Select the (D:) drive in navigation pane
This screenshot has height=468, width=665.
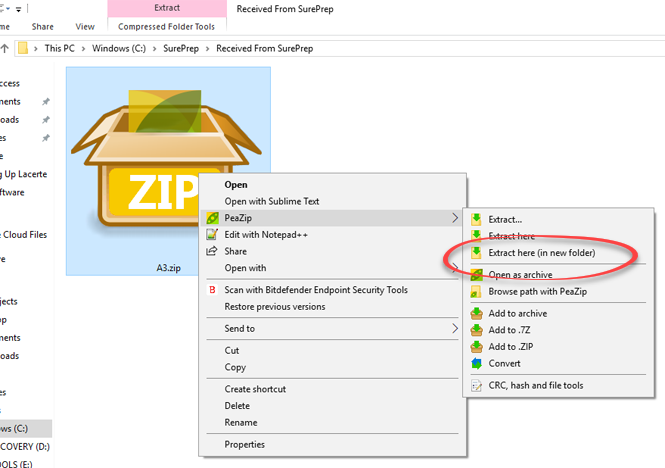tap(25, 447)
